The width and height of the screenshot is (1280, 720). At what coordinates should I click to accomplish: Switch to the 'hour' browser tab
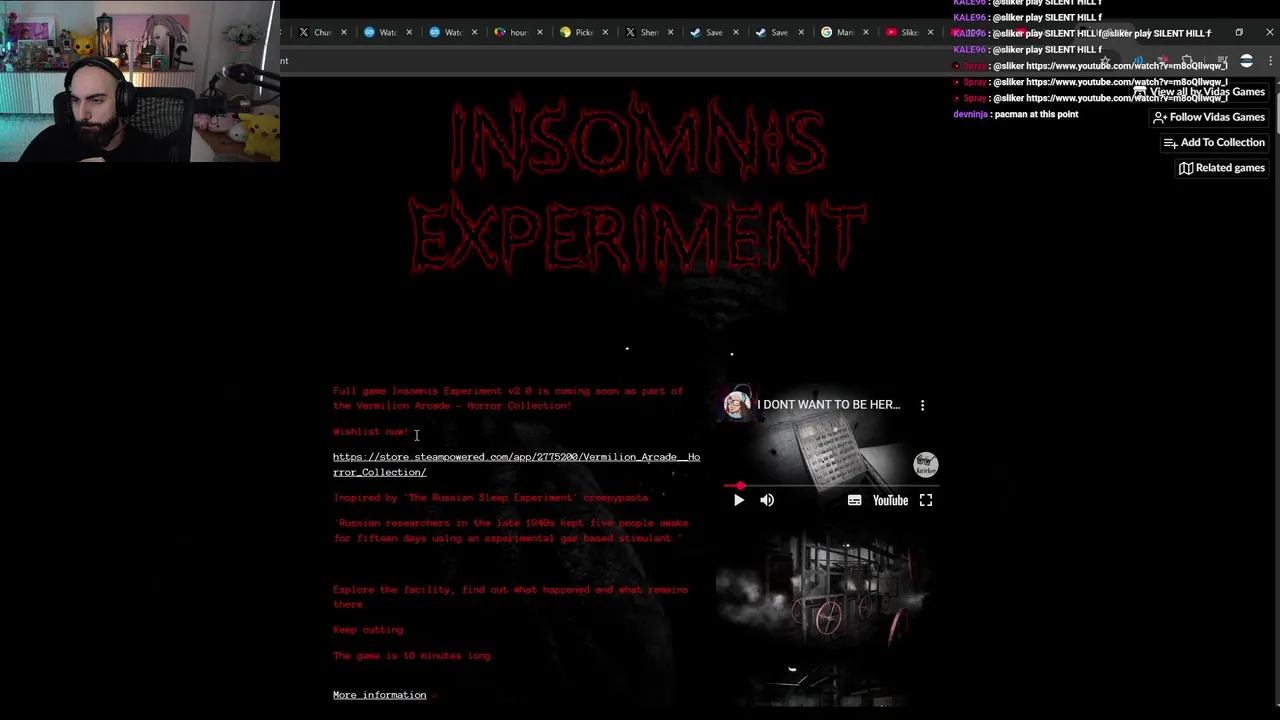518,32
